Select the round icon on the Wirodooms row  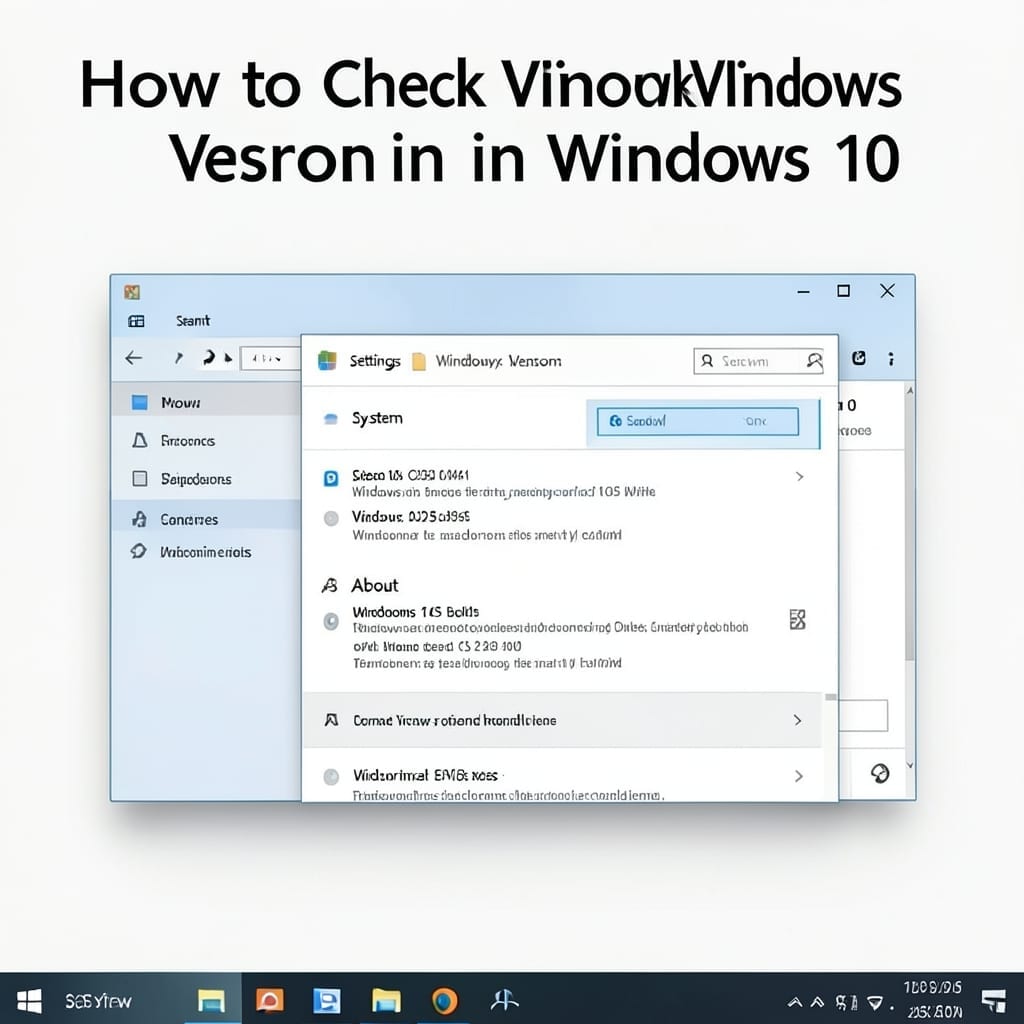coord(331,620)
